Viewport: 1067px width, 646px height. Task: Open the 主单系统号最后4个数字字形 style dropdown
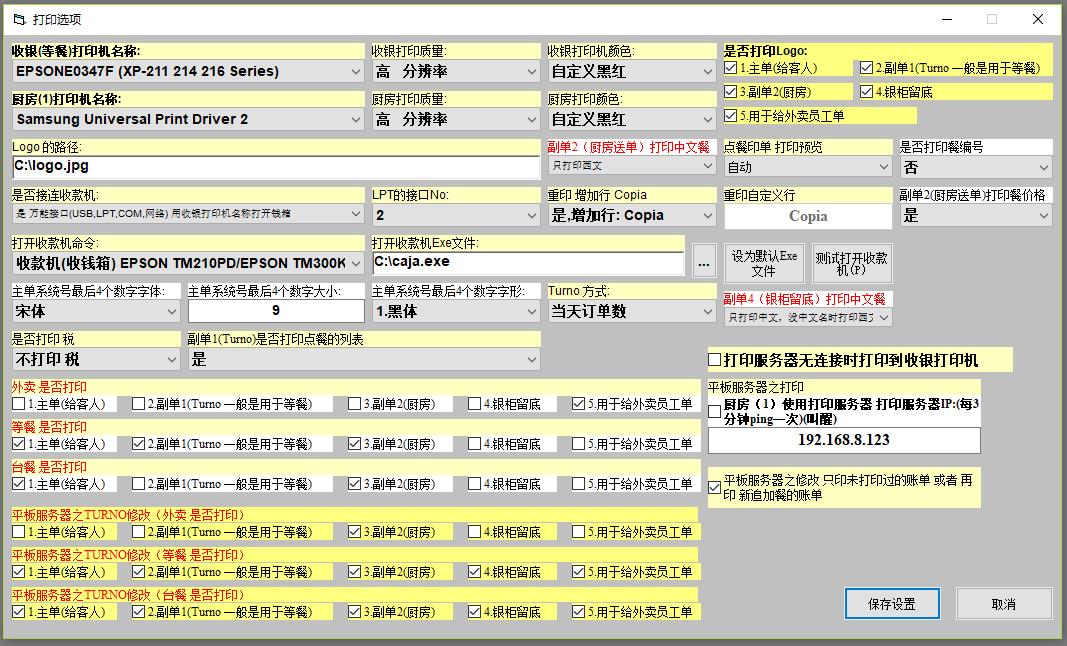(x=456, y=311)
